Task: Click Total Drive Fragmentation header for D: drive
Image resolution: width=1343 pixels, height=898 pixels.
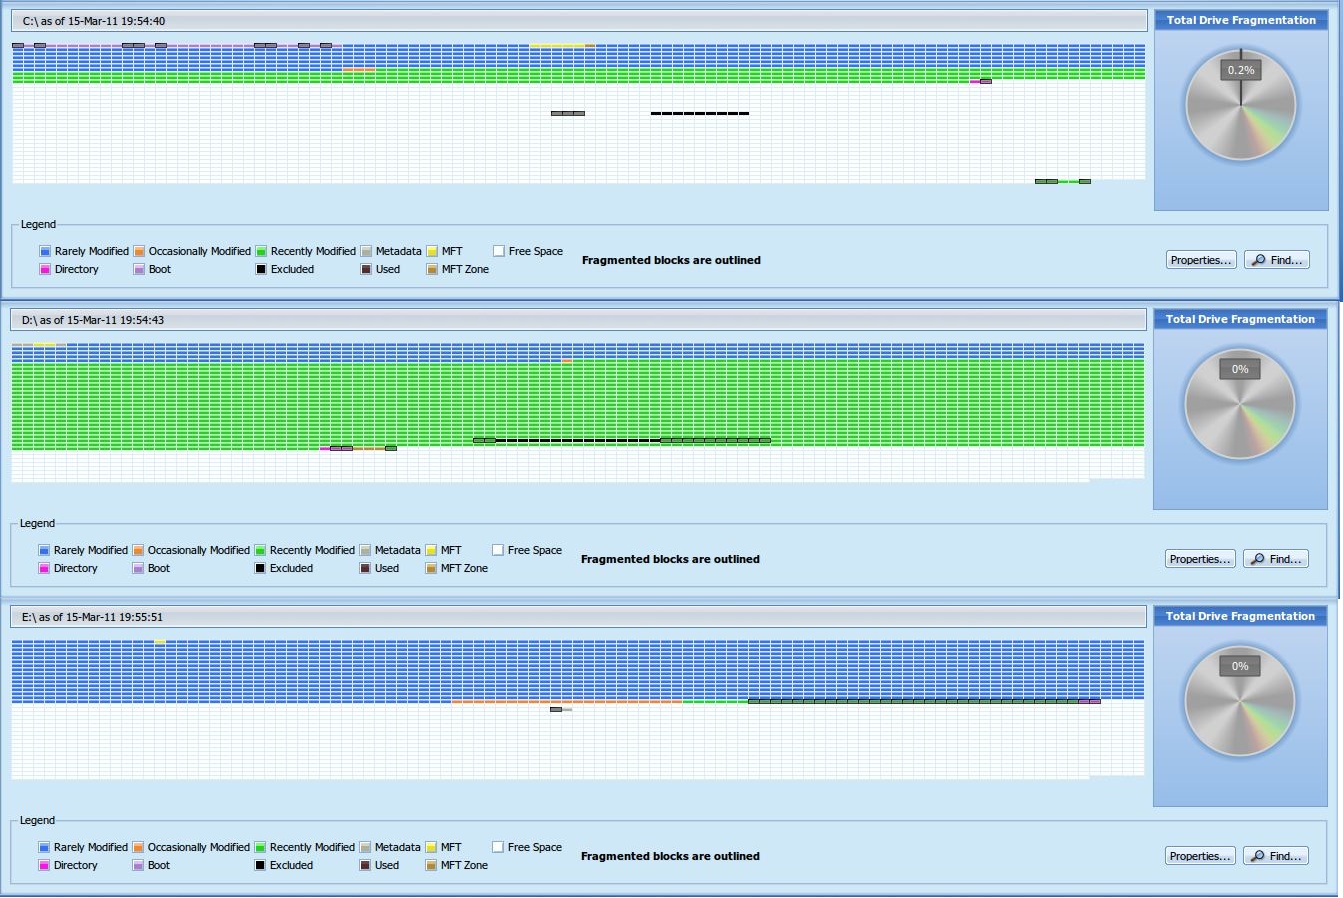Action: pyautogui.click(x=1240, y=320)
